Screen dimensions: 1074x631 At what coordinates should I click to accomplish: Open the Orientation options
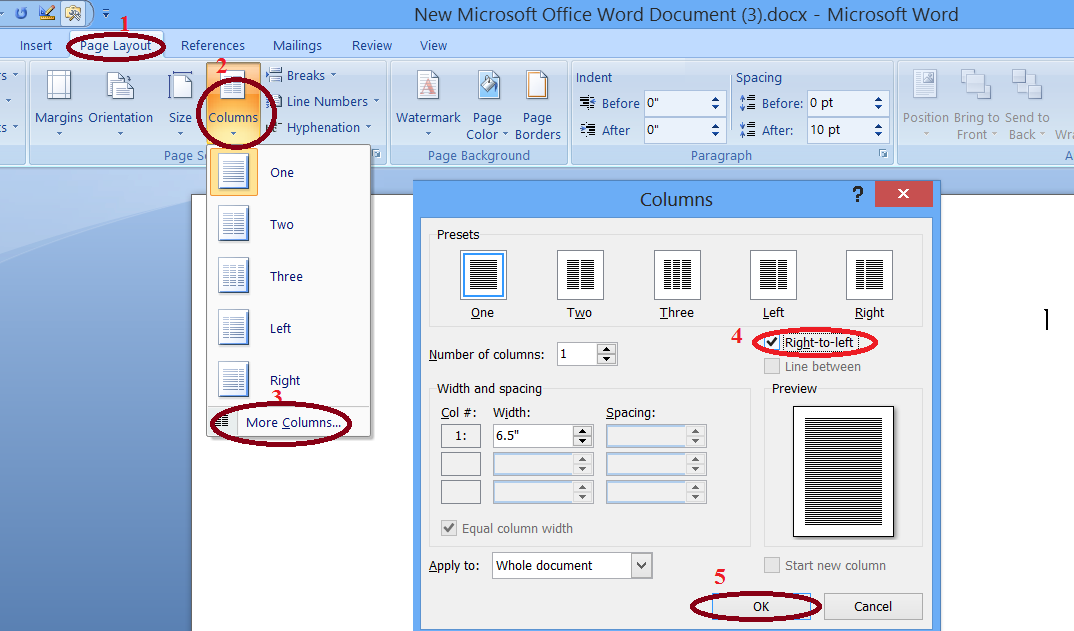[x=121, y=103]
